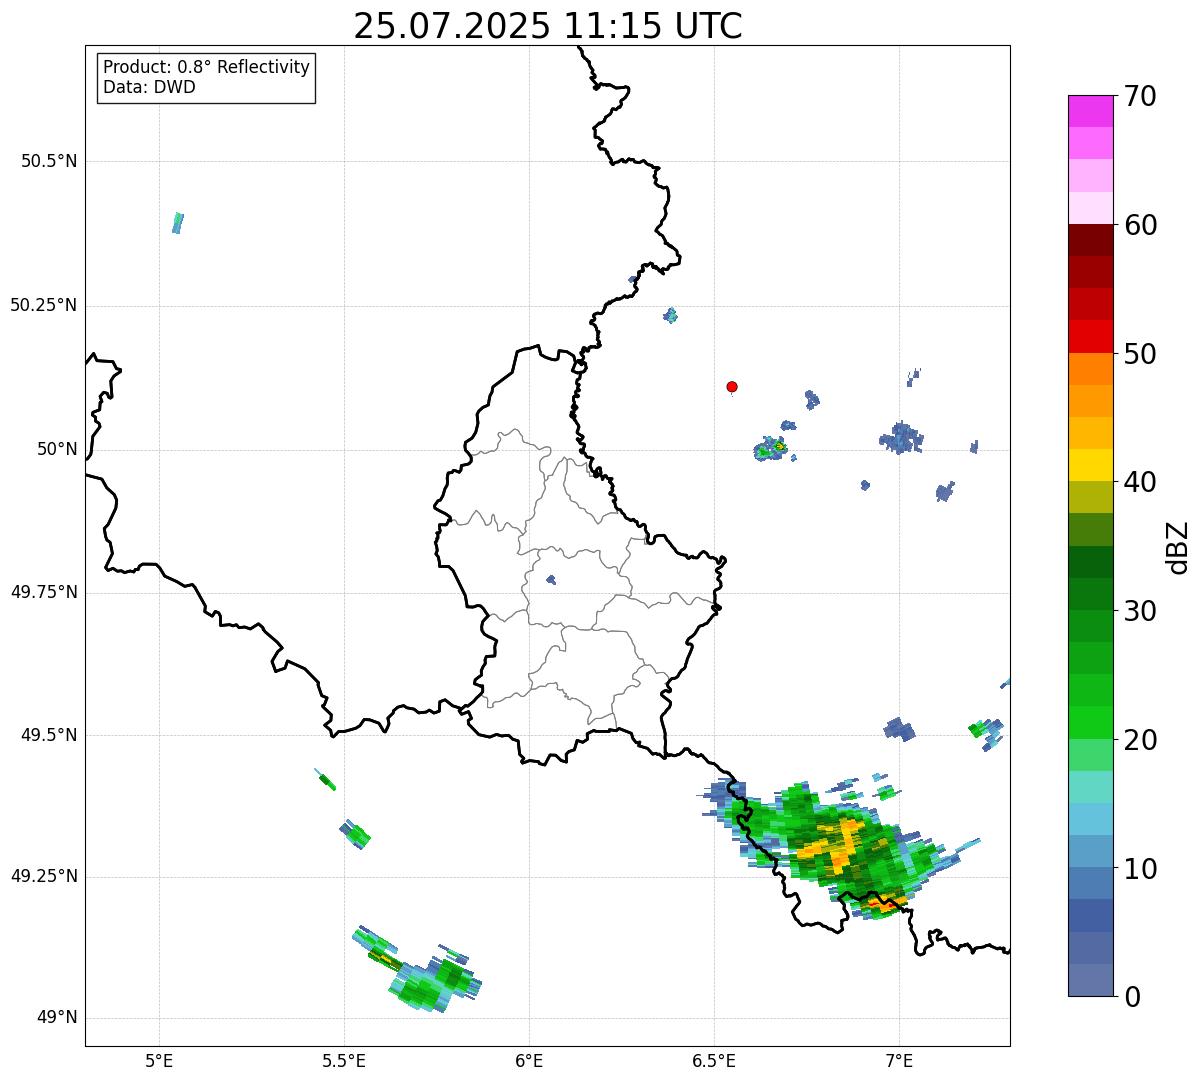The image size is (1202, 1081).
Task: Click the dark maroon colorbar segment below 60
Action: point(1090,240)
